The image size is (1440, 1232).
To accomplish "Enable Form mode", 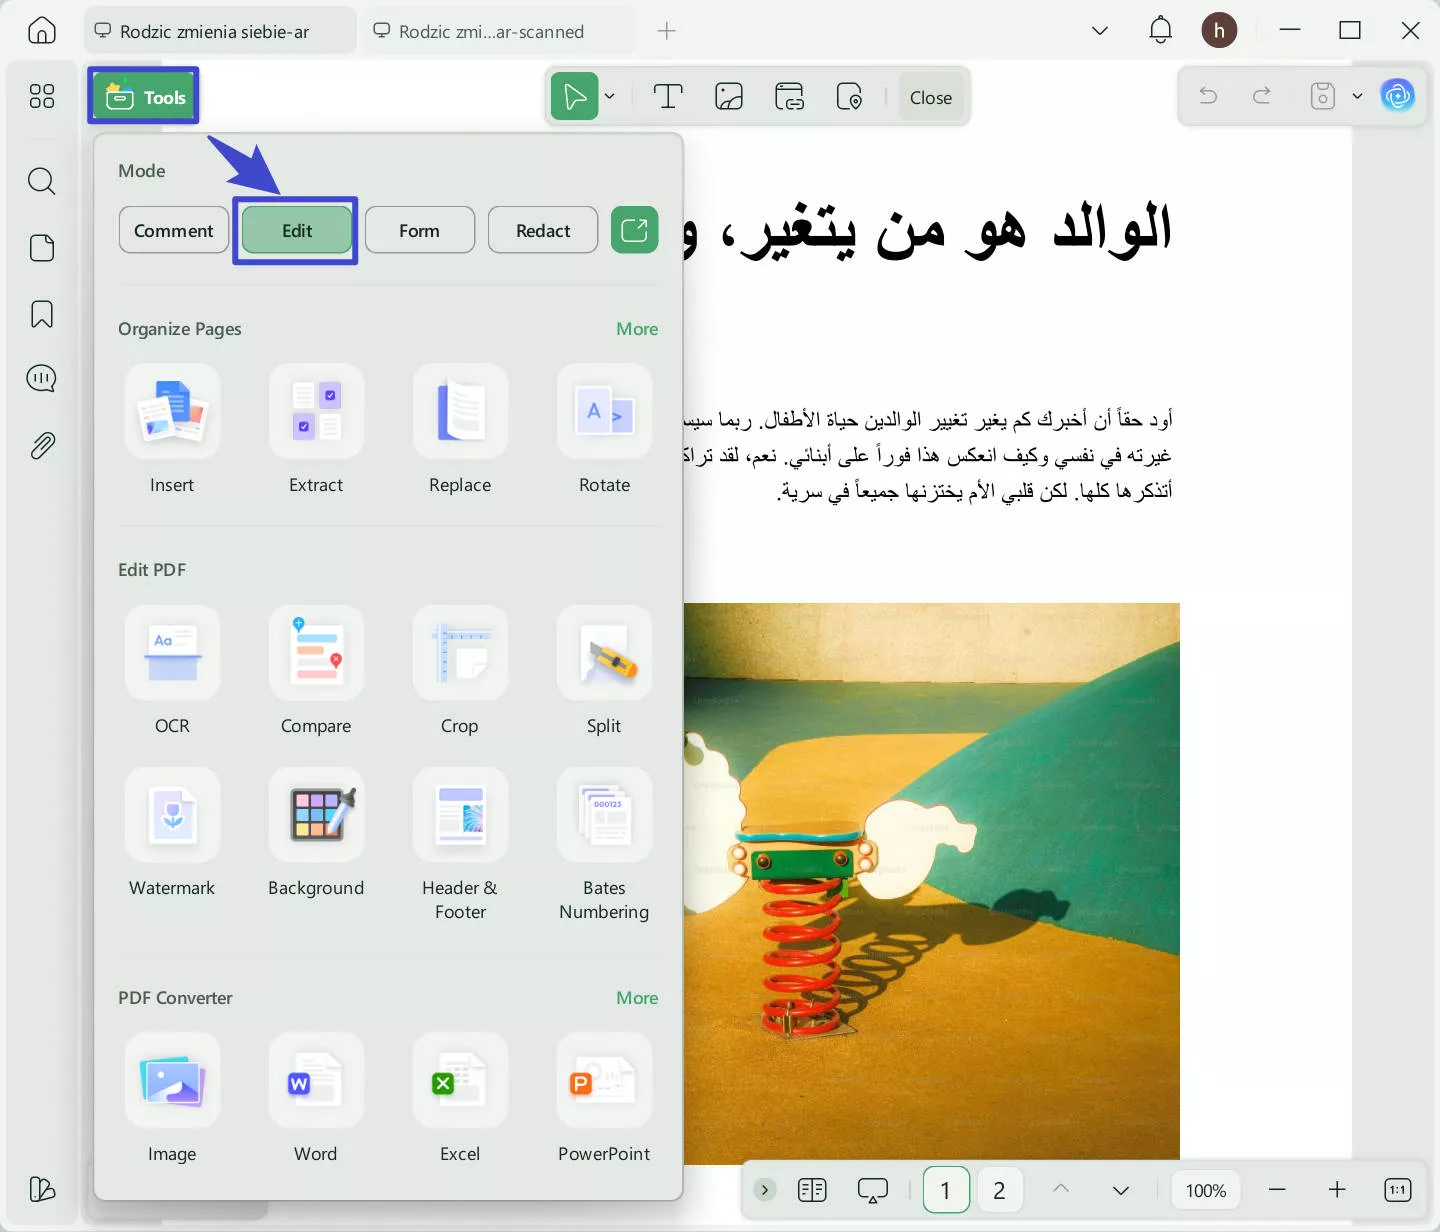I will pos(419,230).
